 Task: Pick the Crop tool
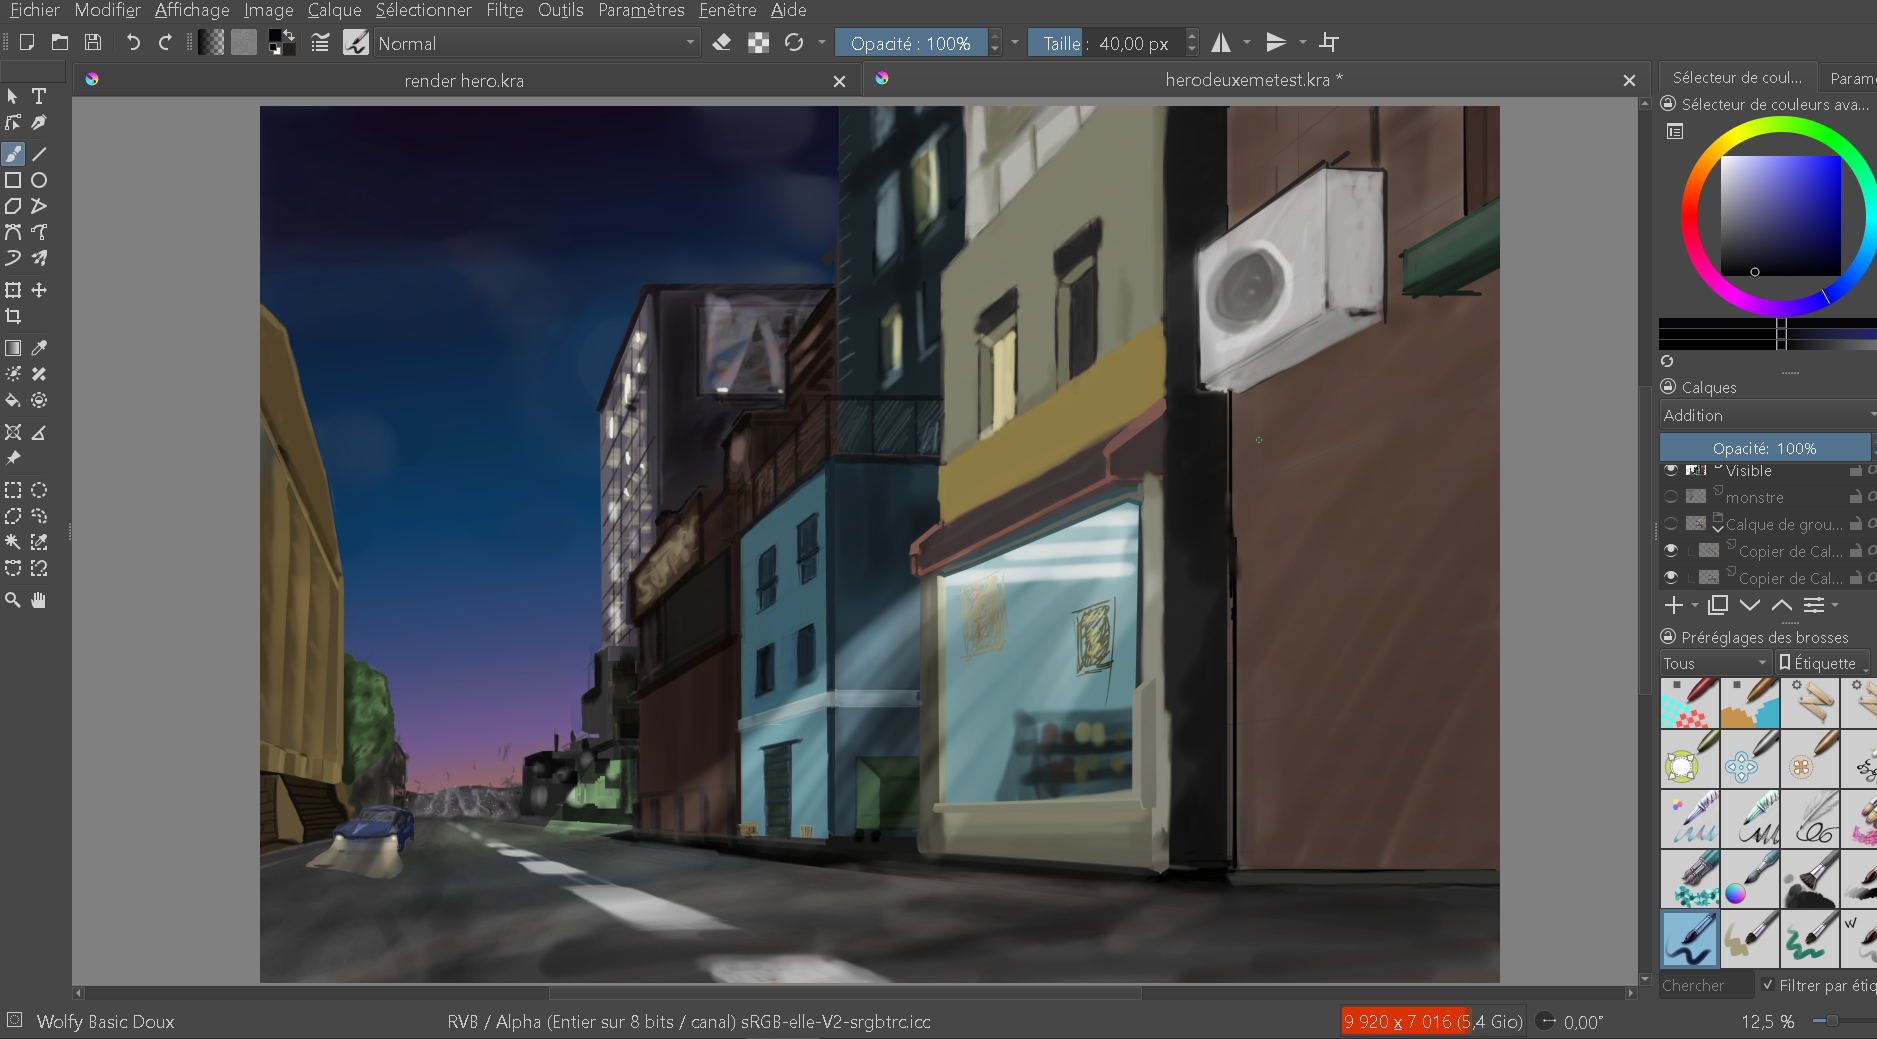pos(13,316)
